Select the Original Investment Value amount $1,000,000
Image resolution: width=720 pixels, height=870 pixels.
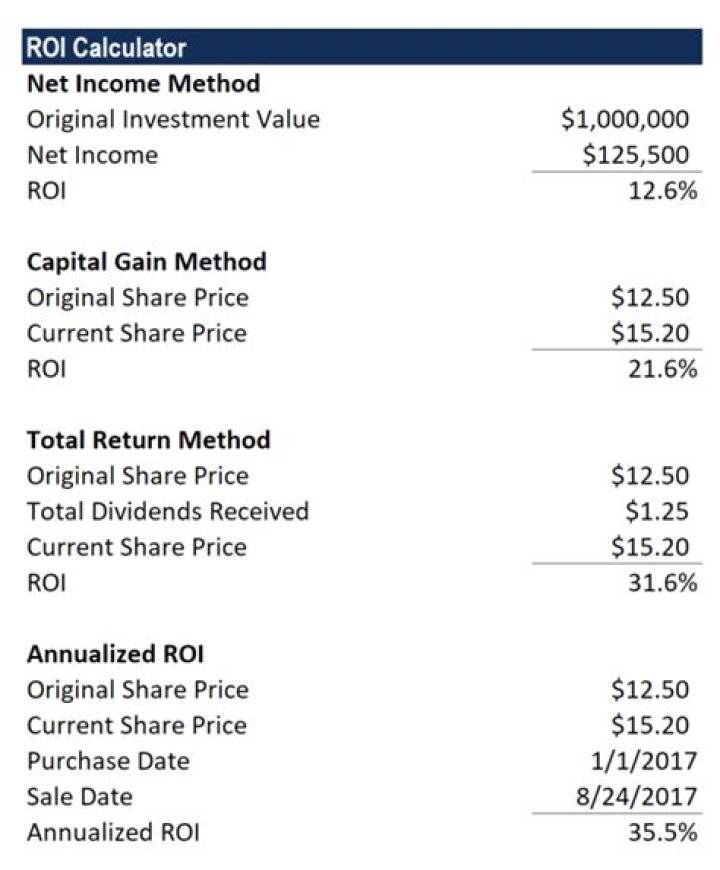tap(625, 119)
